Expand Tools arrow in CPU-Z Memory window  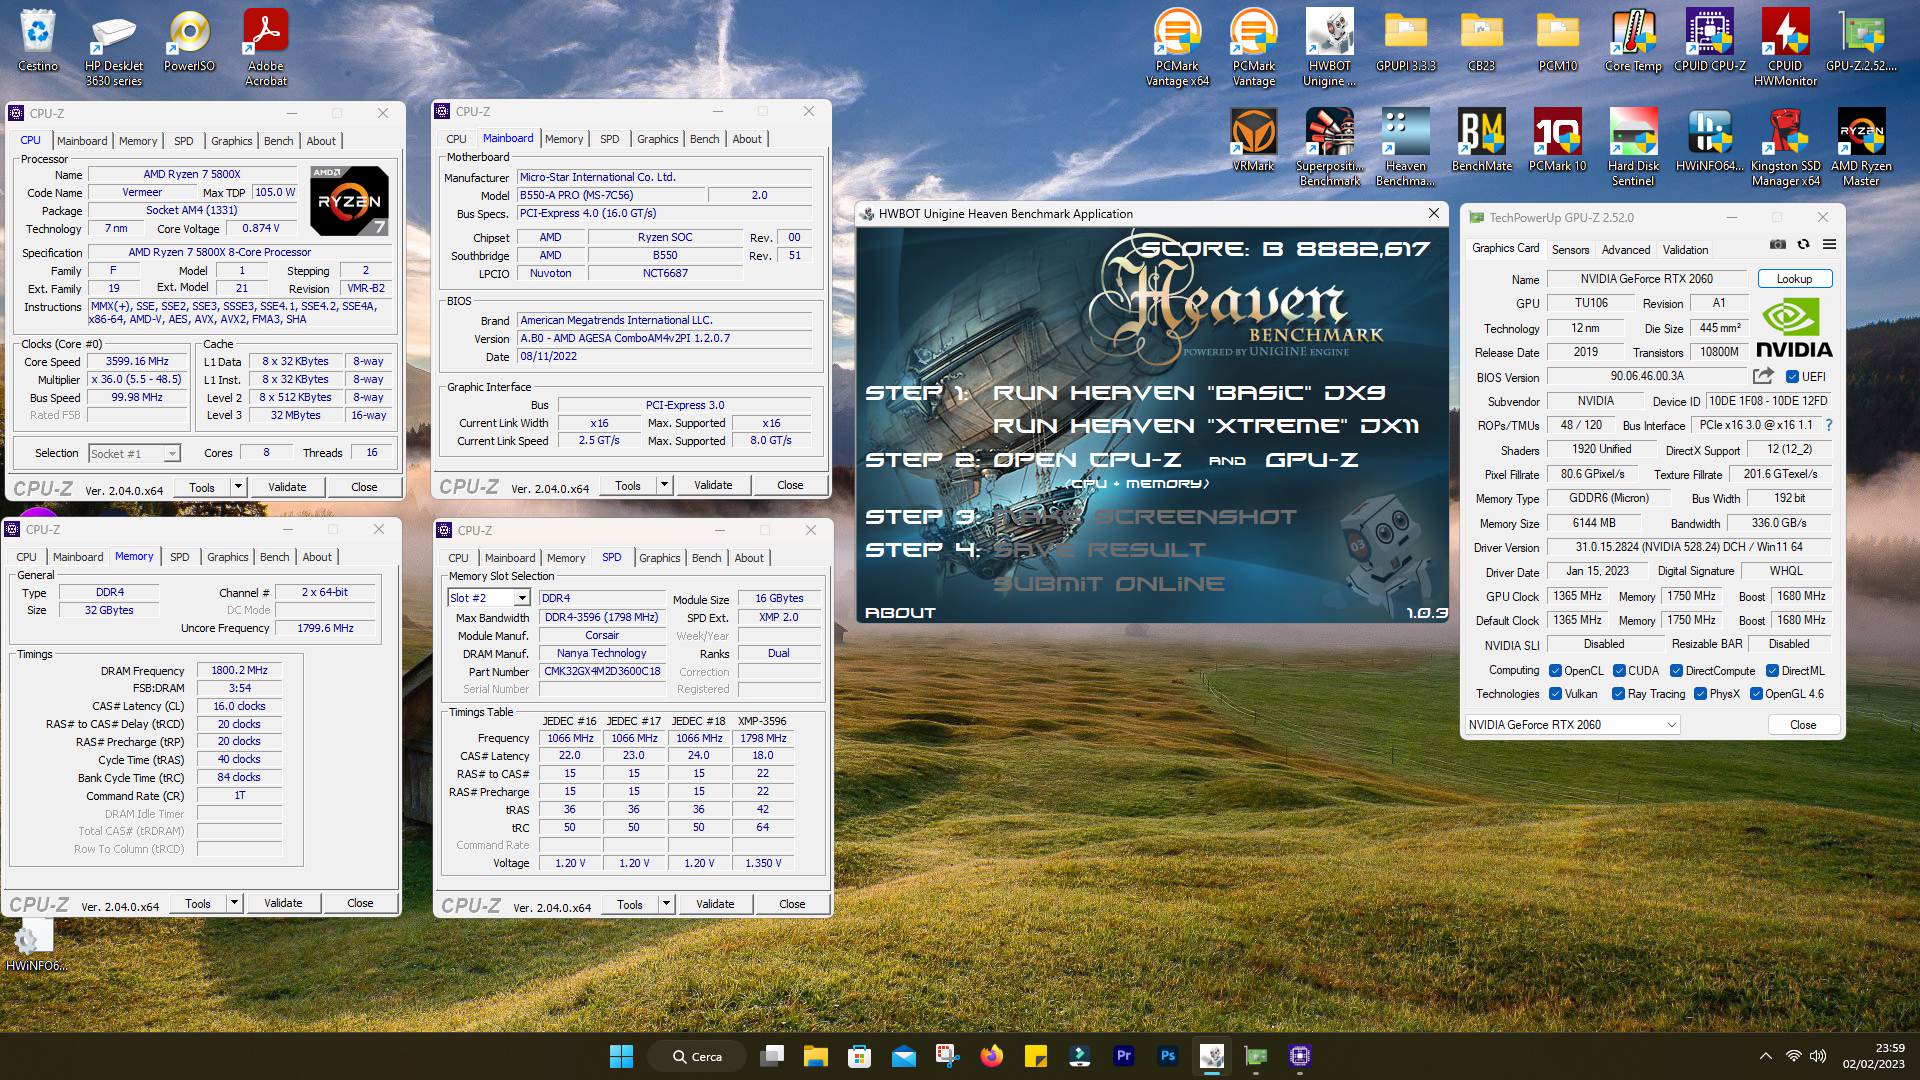click(x=234, y=903)
